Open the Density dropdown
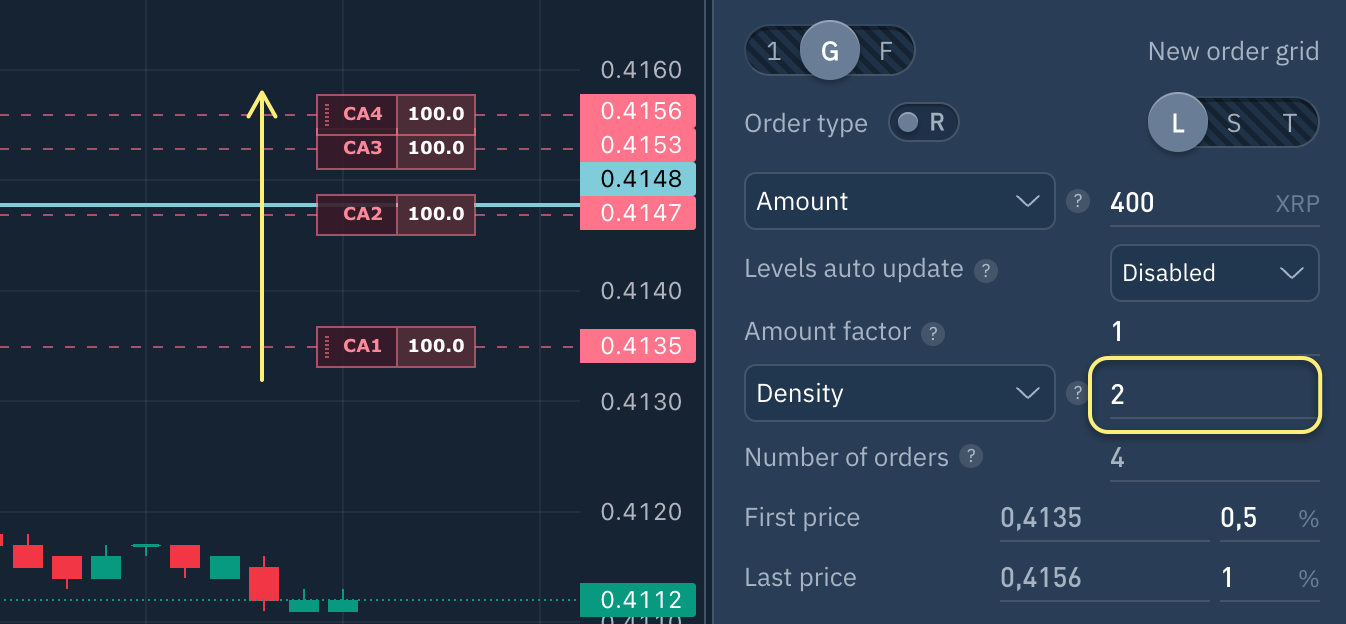This screenshot has height=624, width=1346. click(899, 393)
